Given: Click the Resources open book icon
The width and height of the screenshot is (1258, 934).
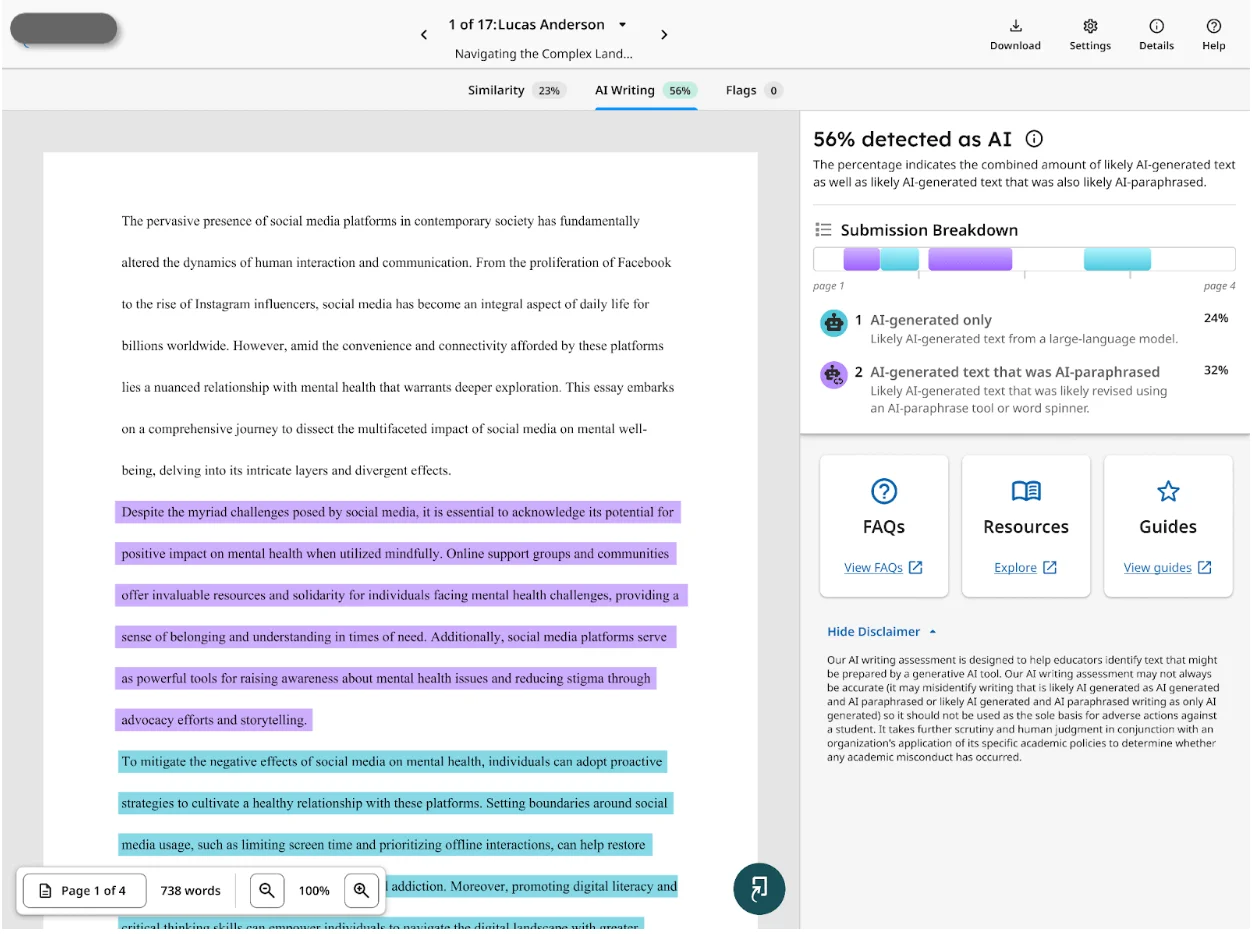Looking at the screenshot, I should (x=1026, y=491).
